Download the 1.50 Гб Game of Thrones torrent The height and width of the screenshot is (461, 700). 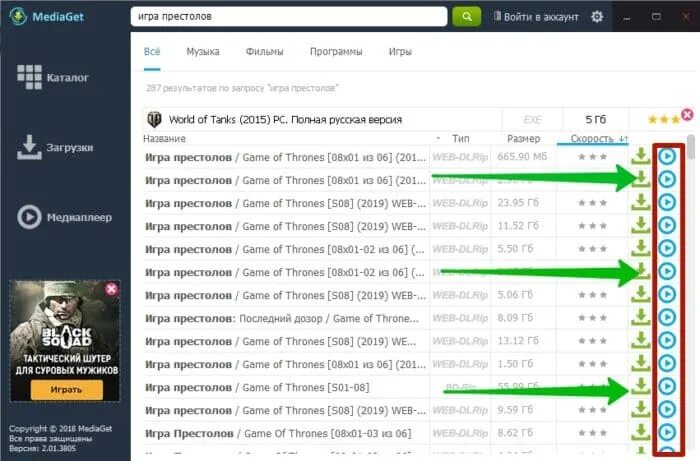click(641, 363)
